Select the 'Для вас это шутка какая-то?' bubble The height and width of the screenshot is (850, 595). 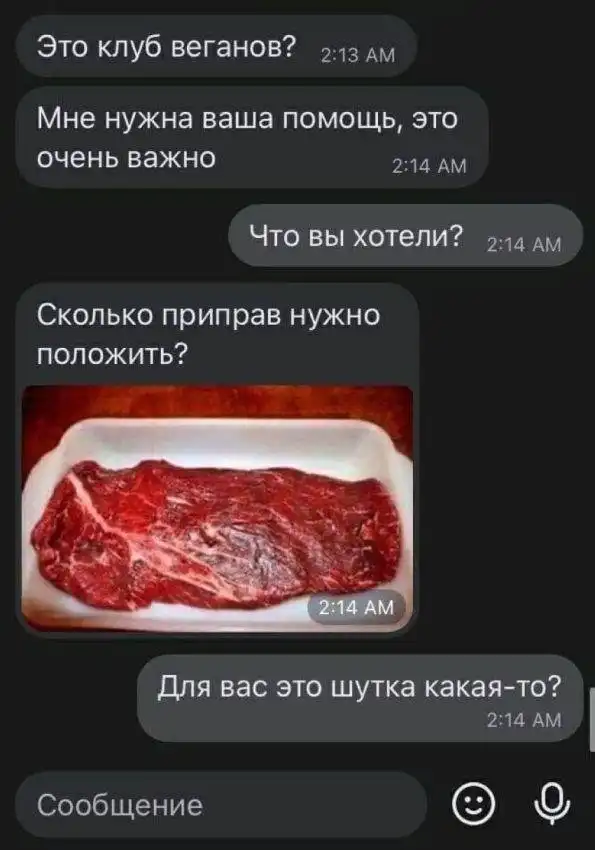click(x=360, y=699)
